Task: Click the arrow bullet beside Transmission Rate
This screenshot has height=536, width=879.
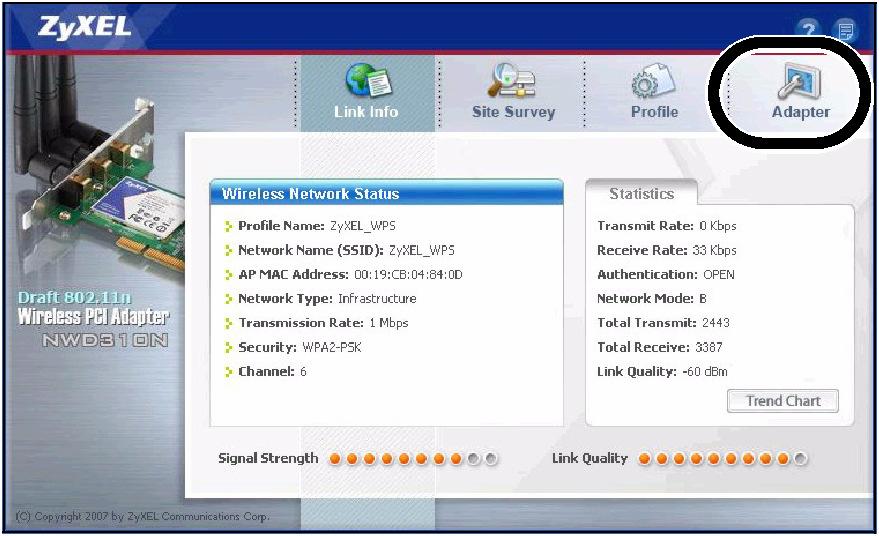Action: 228,323
